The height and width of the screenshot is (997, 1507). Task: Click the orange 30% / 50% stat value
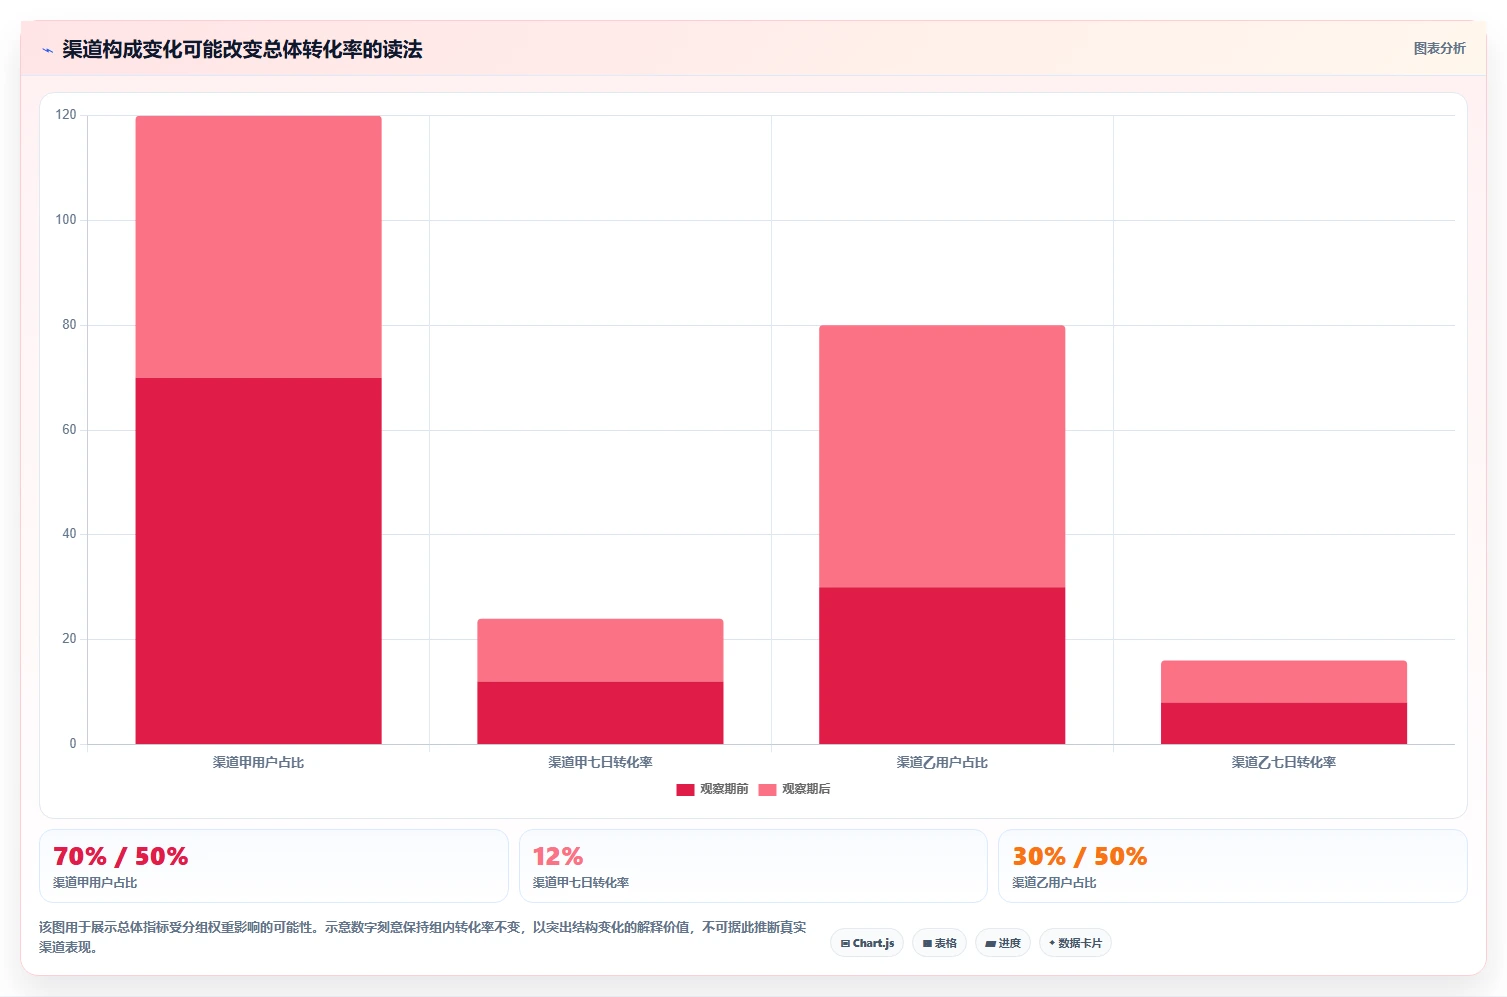pos(1079,857)
